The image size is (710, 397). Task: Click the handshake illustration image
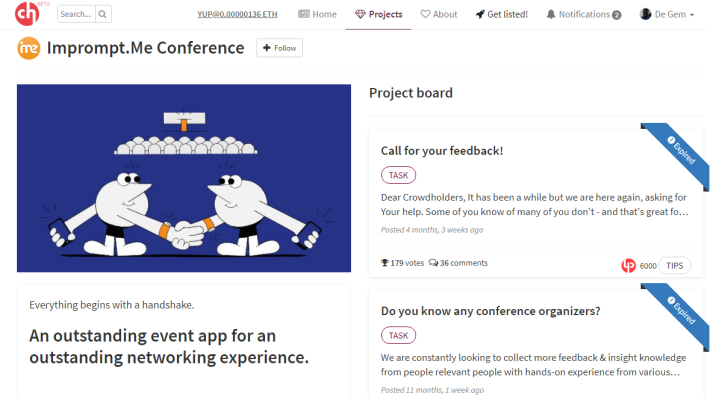click(184, 178)
